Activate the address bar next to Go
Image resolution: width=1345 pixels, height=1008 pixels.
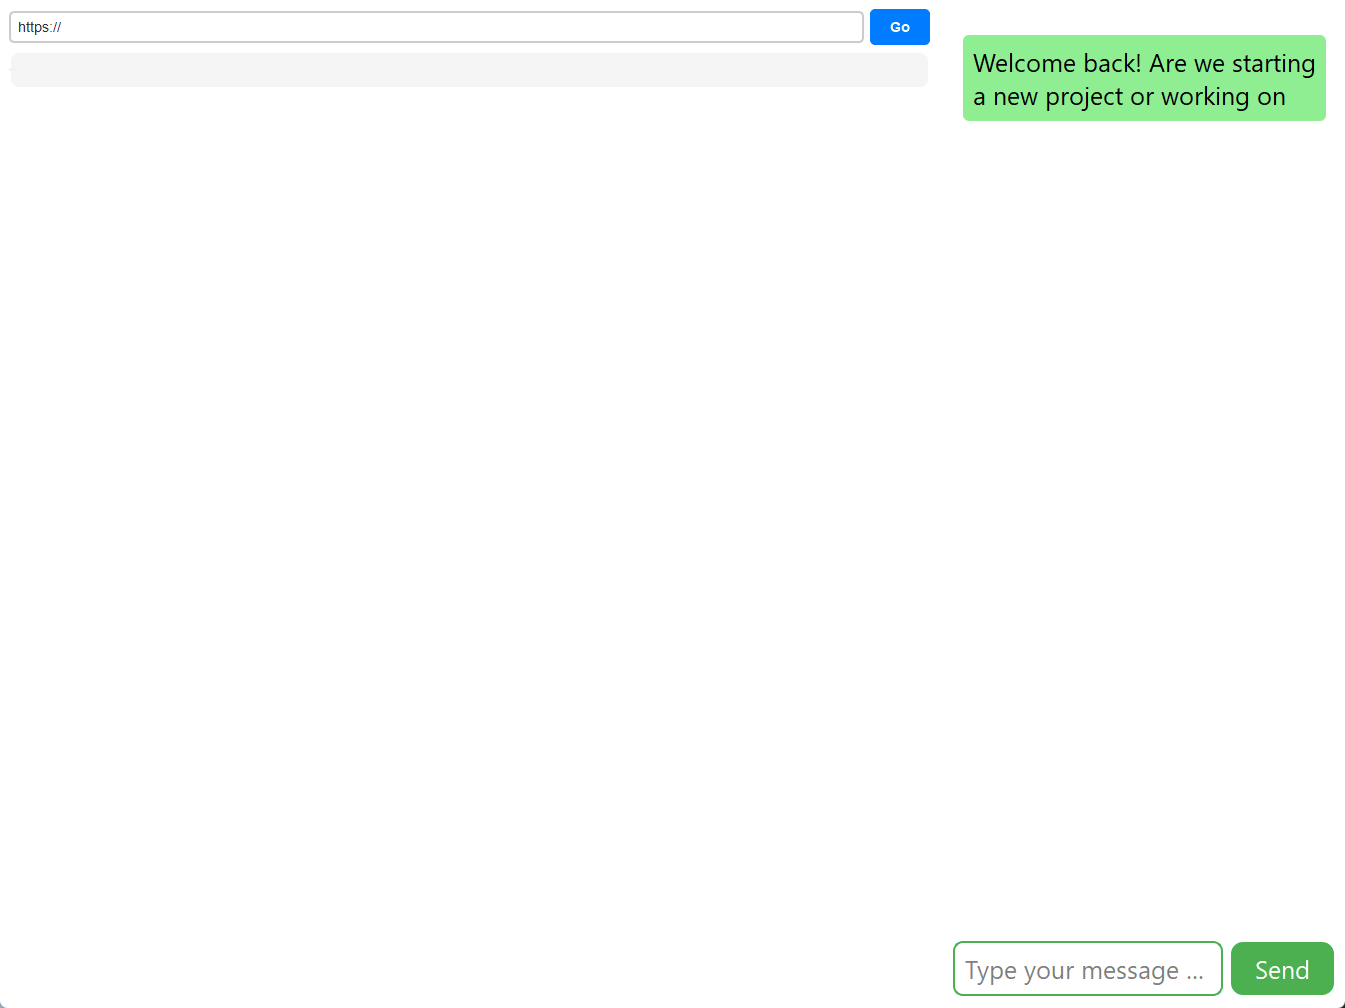[x=436, y=27]
